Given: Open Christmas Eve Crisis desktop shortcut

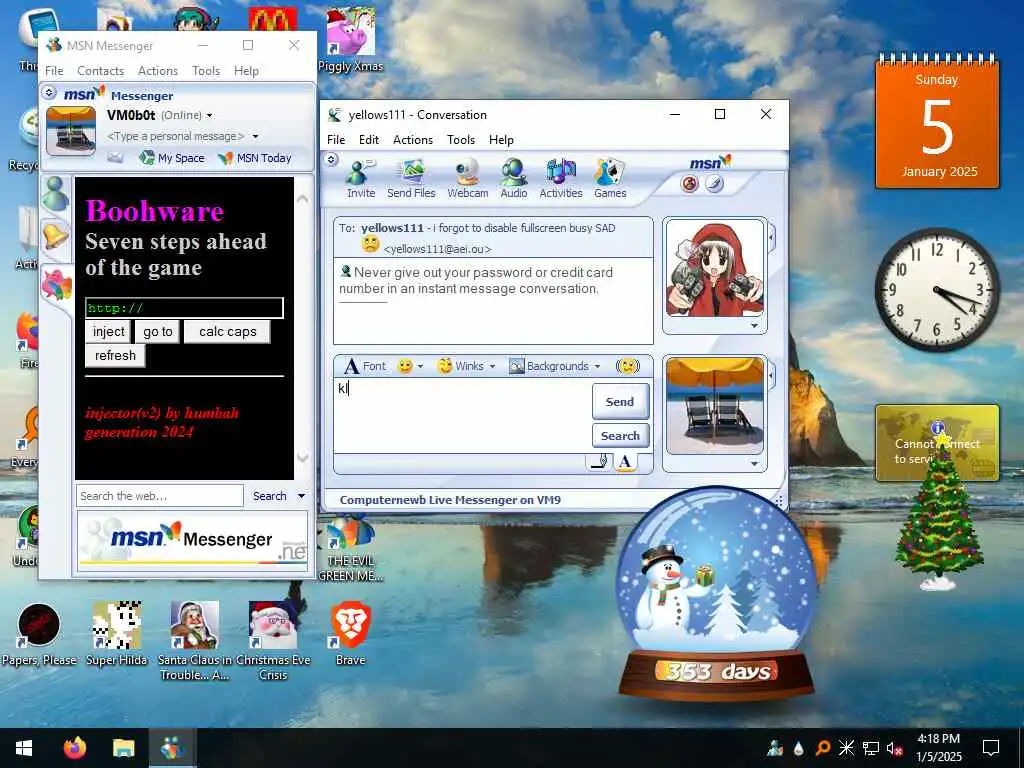Looking at the screenshot, I should point(273,641).
